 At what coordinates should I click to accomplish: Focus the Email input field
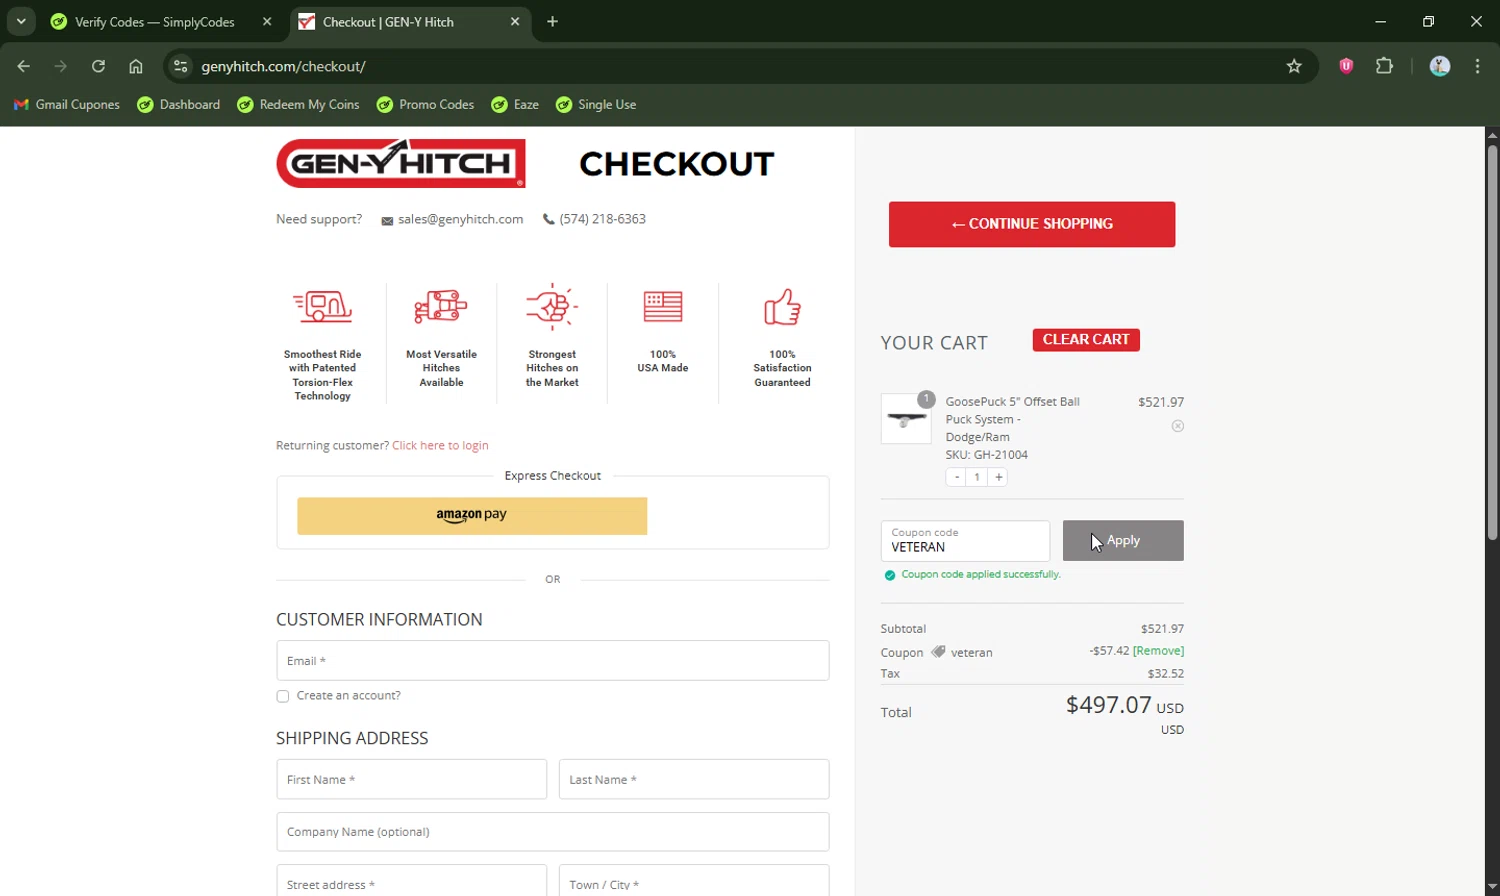pos(553,660)
